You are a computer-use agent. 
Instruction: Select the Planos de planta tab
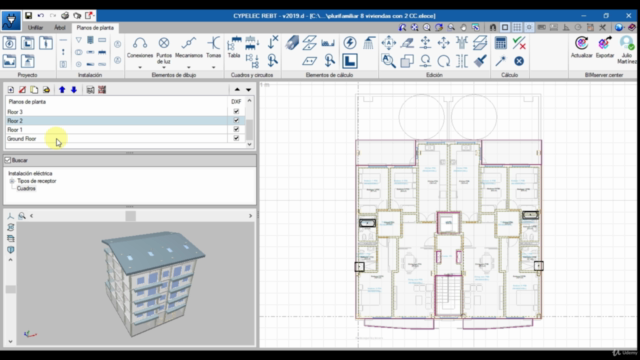pyautogui.click(x=95, y=28)
